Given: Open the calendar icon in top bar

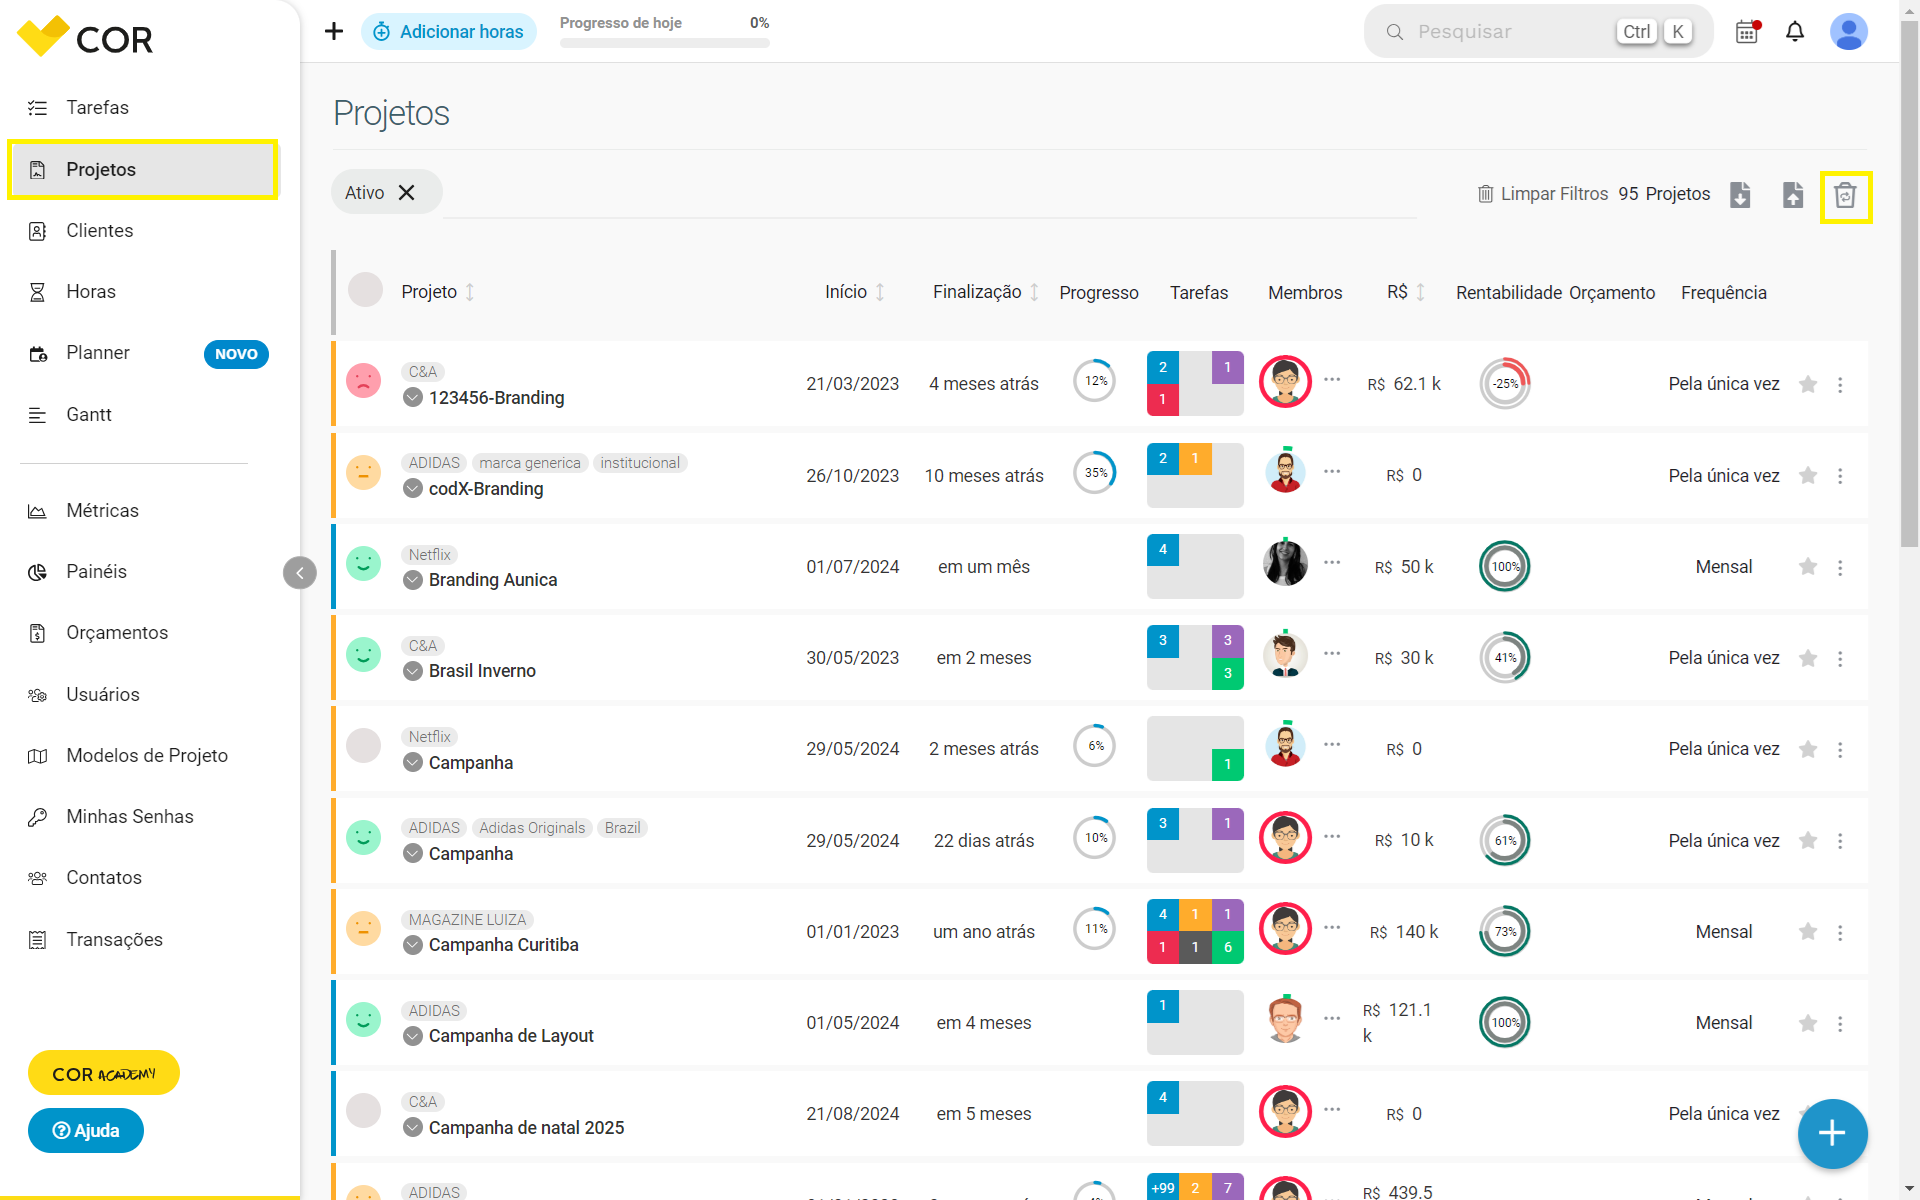Looking at the screenshot, I should point(1747,32).
